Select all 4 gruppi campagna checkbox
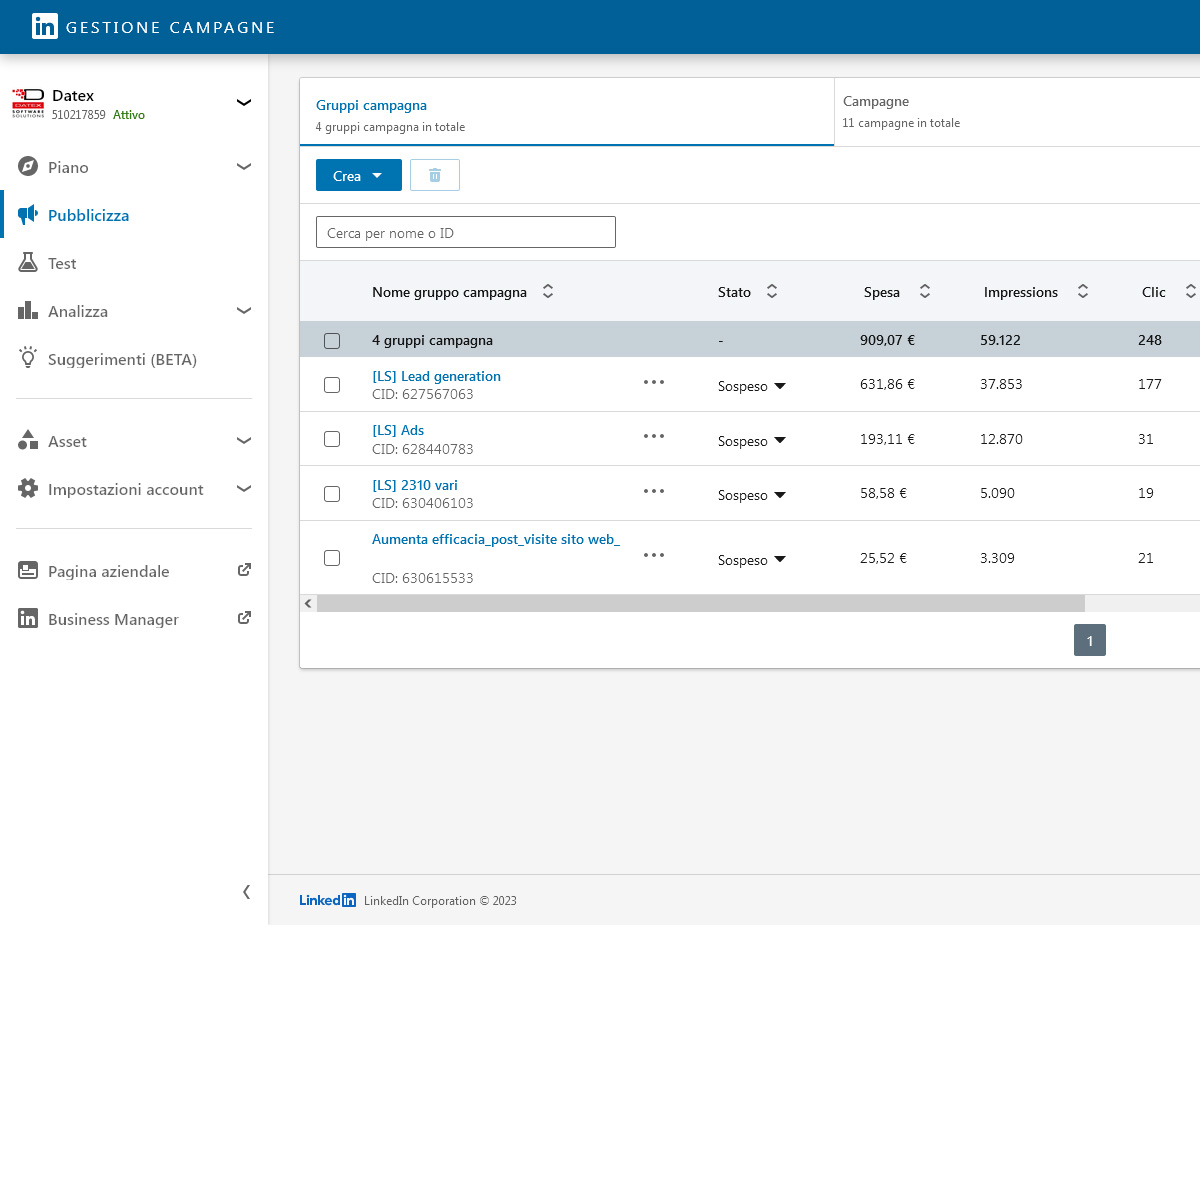The height and width of the screenshot is (1200, 1200). pos(332,341)
